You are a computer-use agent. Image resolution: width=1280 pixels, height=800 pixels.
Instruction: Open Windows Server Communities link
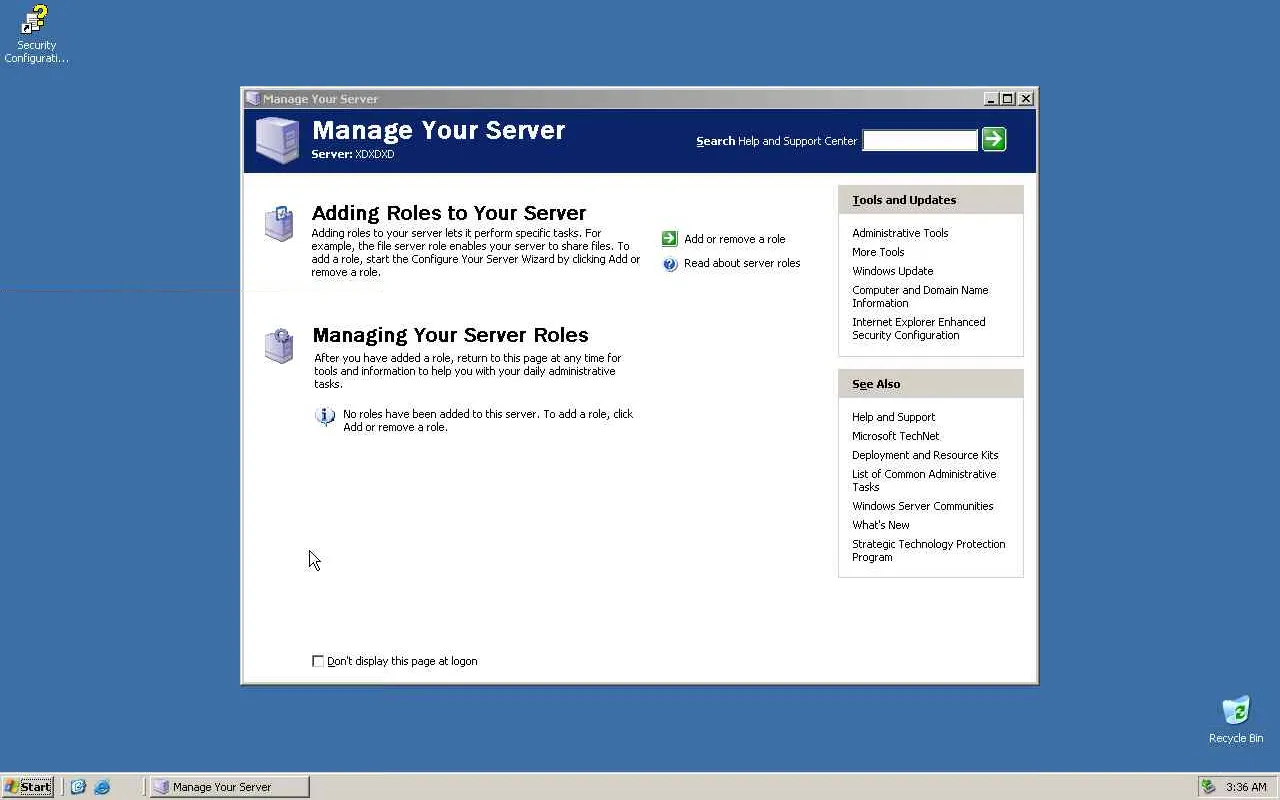click(923, 506)
